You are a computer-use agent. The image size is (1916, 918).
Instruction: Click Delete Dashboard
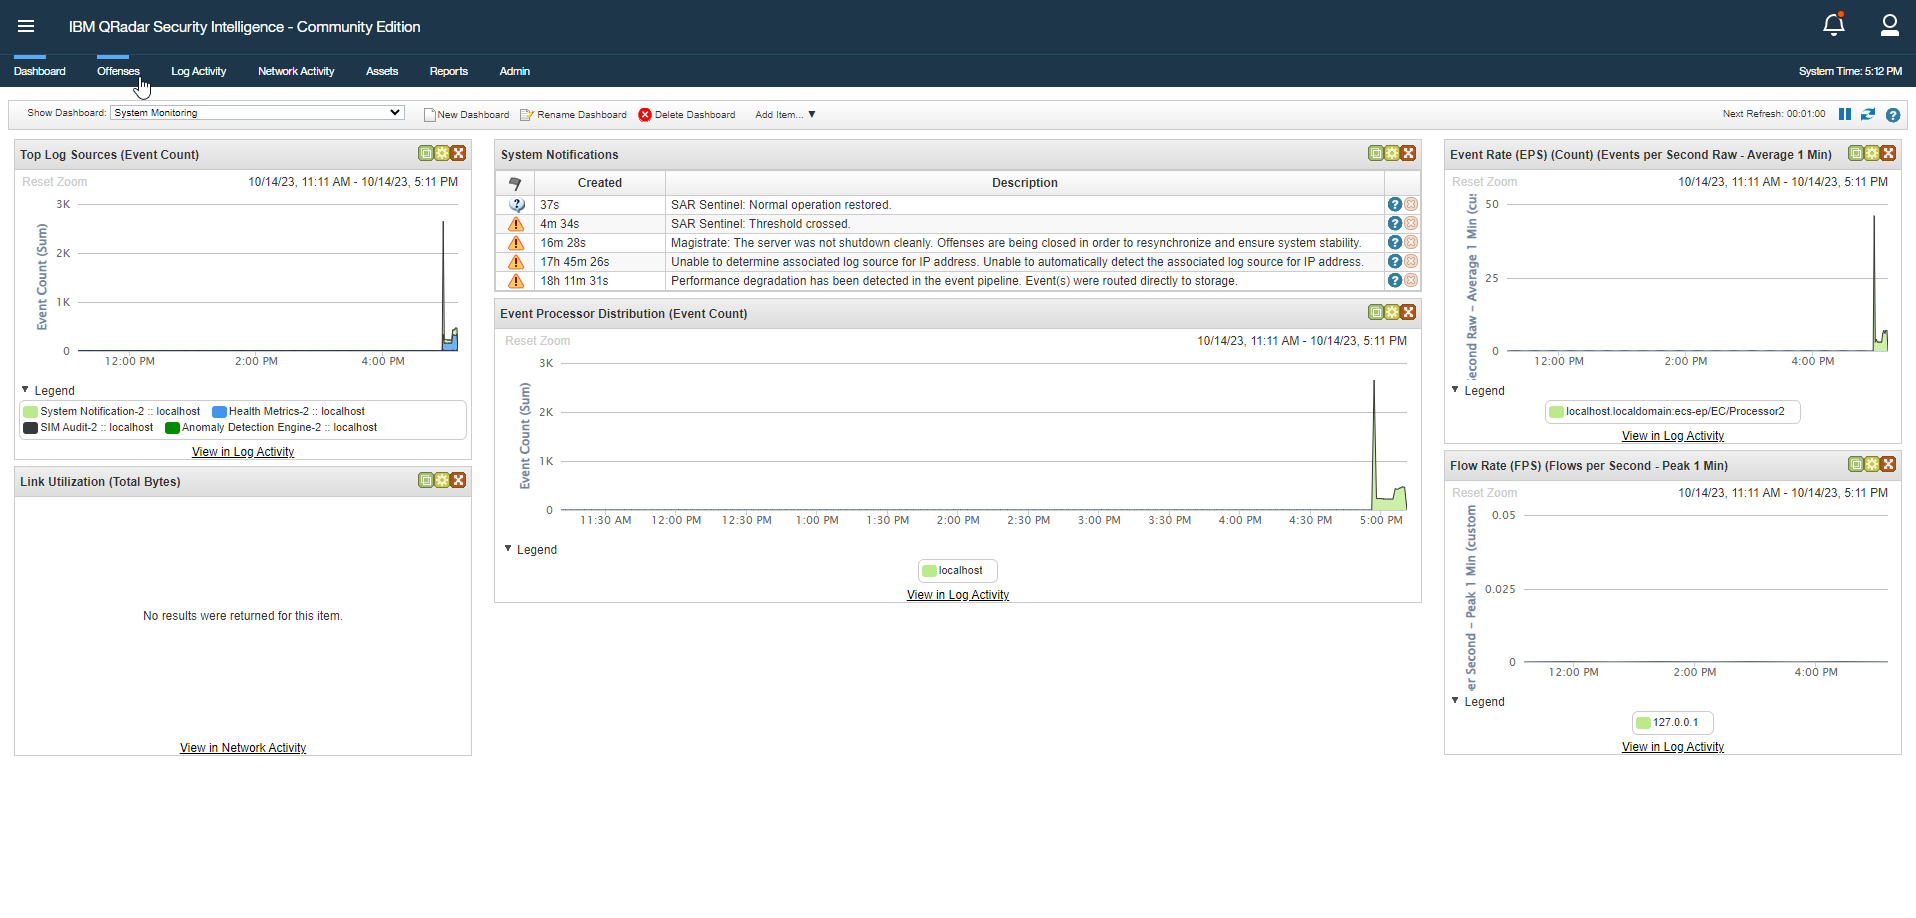pyautogui.click(x=687, y=115)
